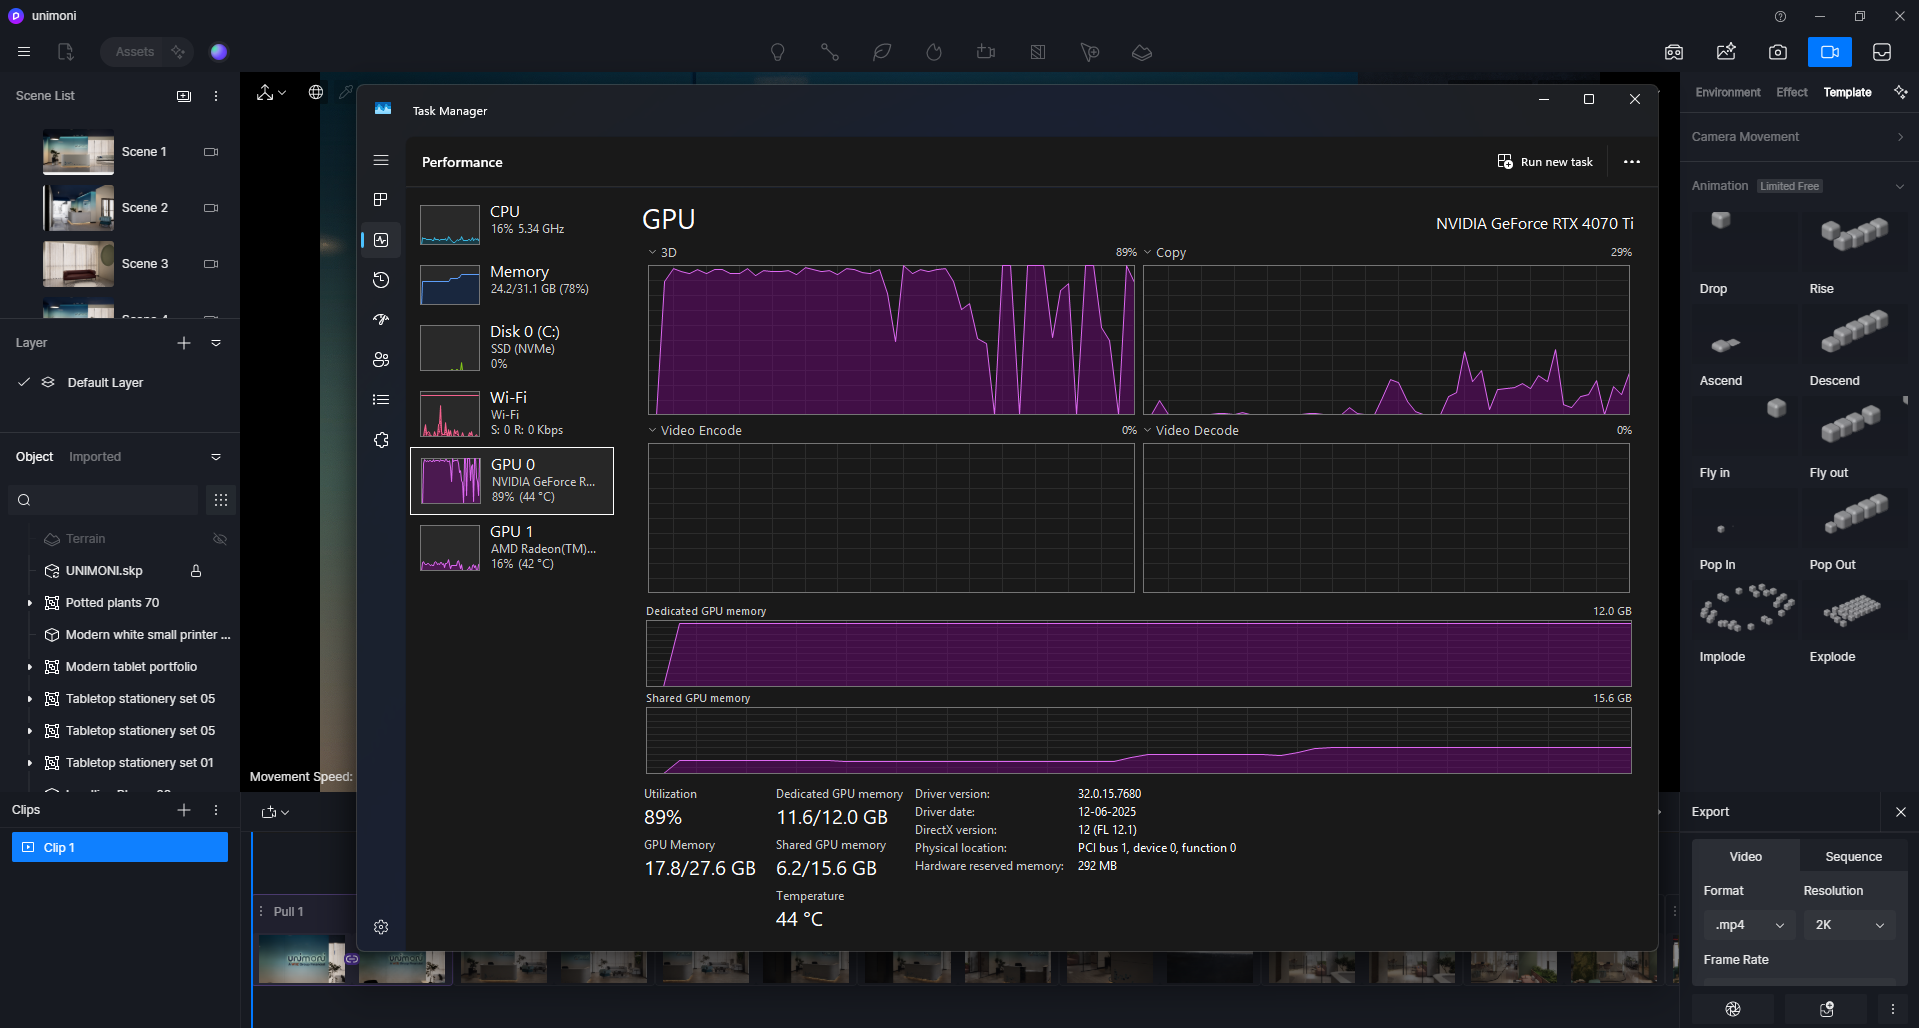The width and height of the screenshot is (1919, 1028).
Task: Expand the Layer panel dropdown arrow
Action: (216, 343)
